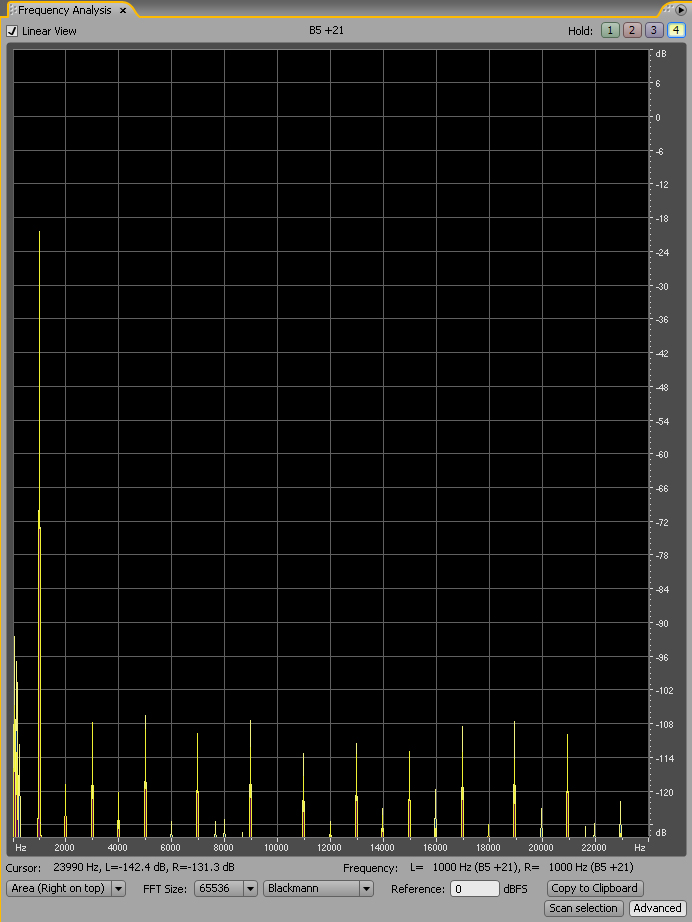Screen dimensions: 692x922
Task: Expand the display style dropdown arrow
Action: 119,888
